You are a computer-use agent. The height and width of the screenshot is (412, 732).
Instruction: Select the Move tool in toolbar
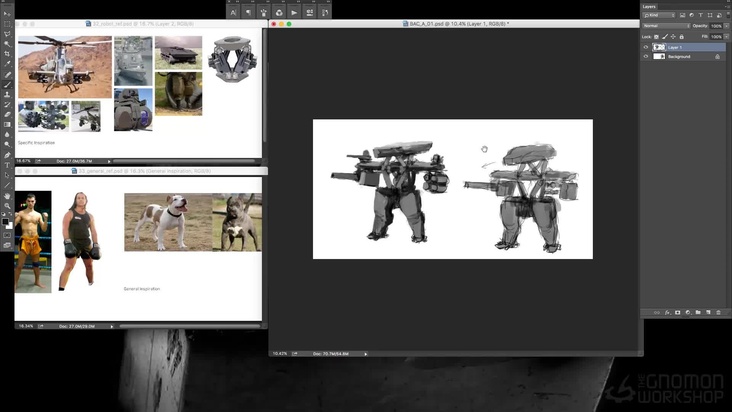pos(7,14)
